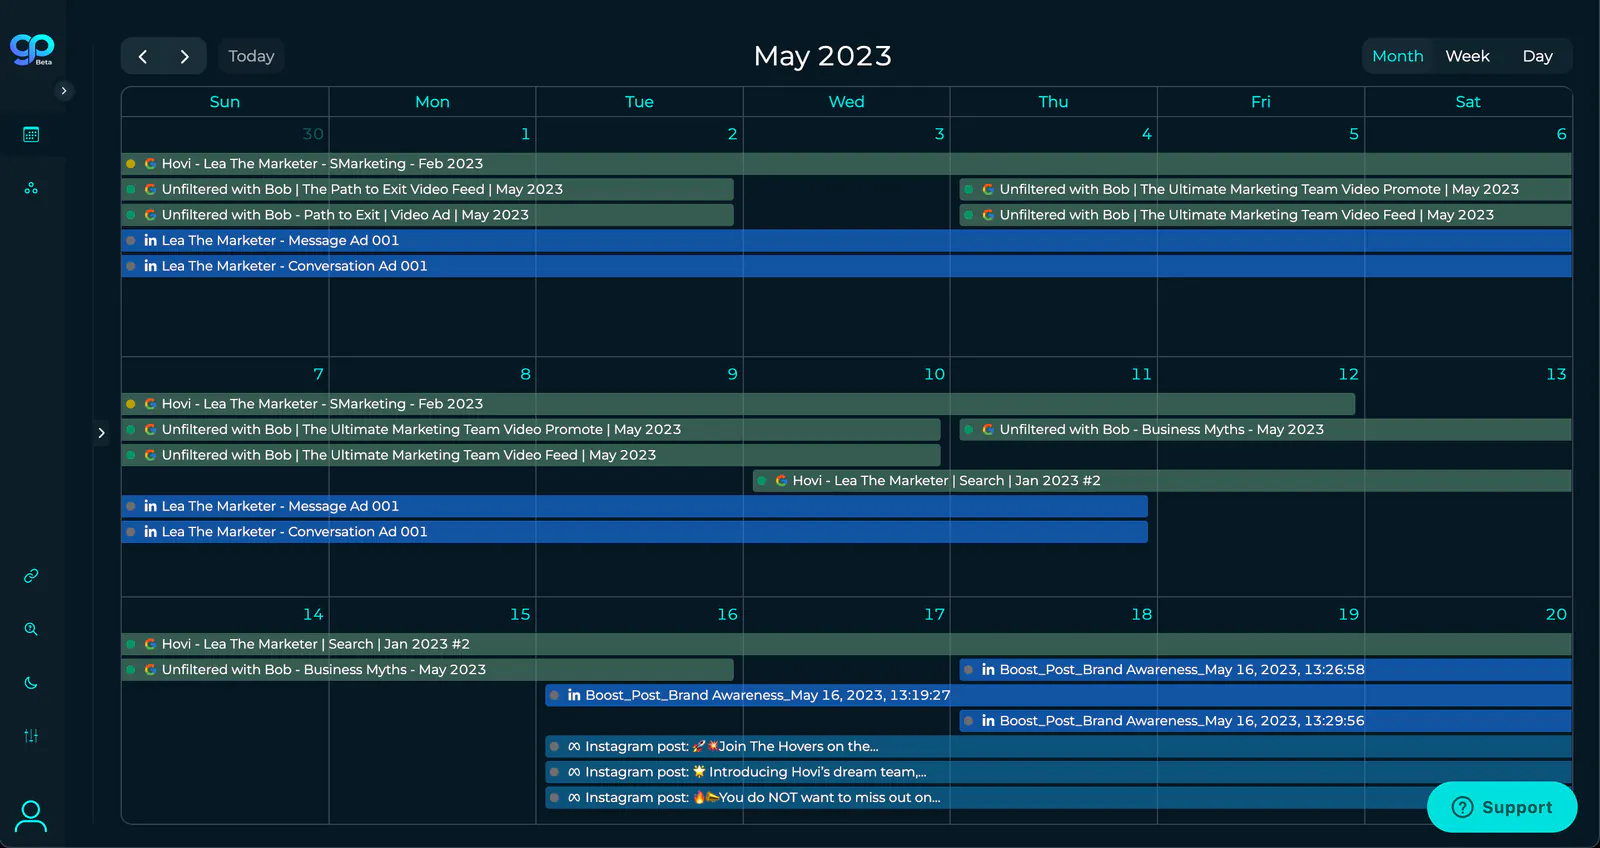Open the magnifier search icon in sidebar
Viewport: 1600px width, 848px height.
tap(31, 629)
